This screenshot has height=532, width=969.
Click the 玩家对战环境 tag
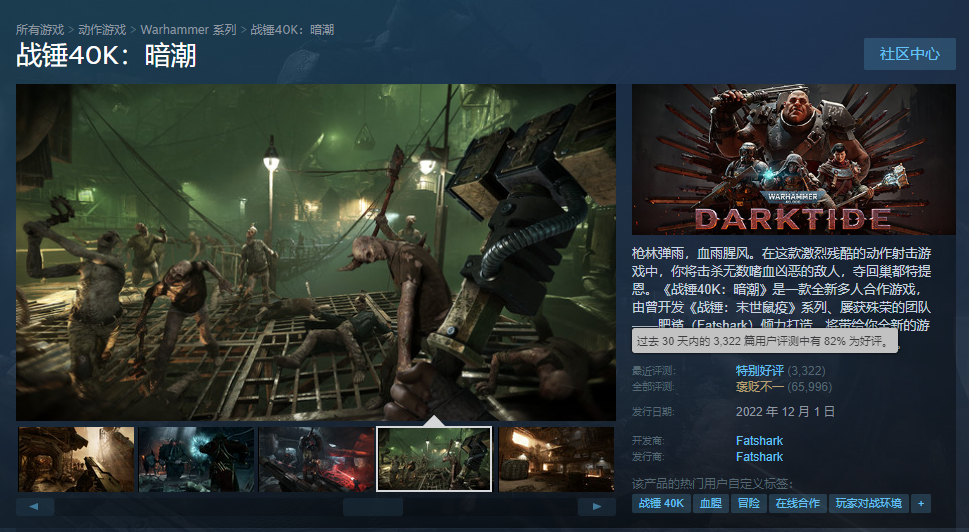(x=869, y=504)
